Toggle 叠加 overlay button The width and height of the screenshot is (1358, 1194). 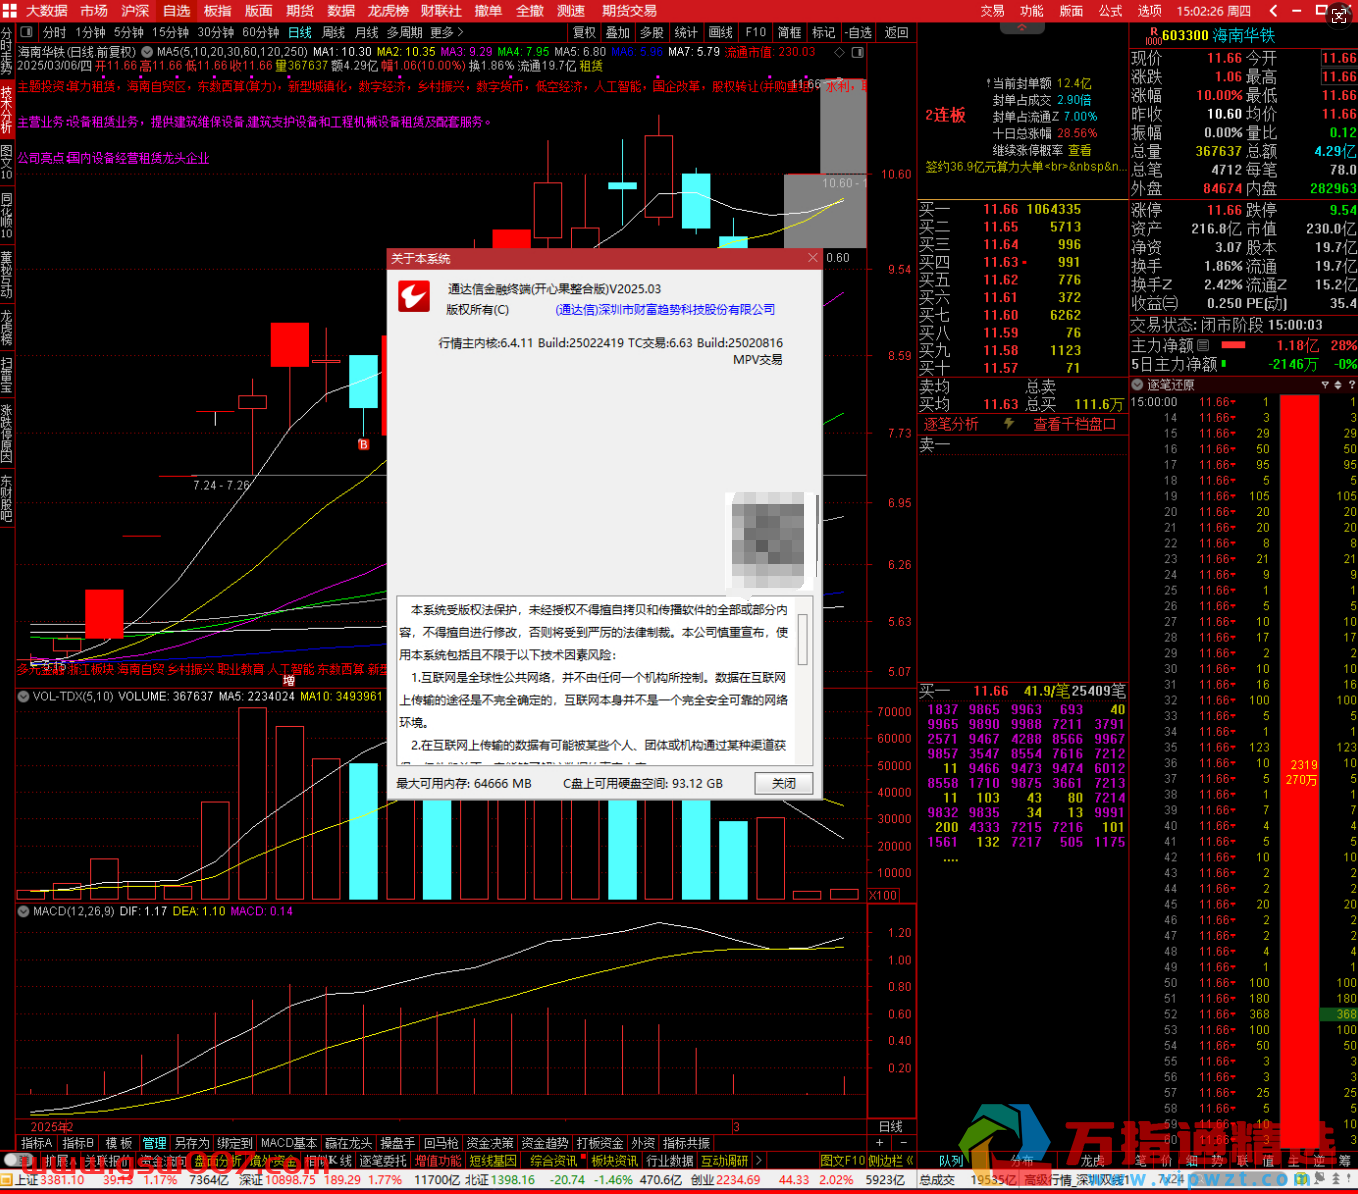pyautogui.click(x=618, y=33)
